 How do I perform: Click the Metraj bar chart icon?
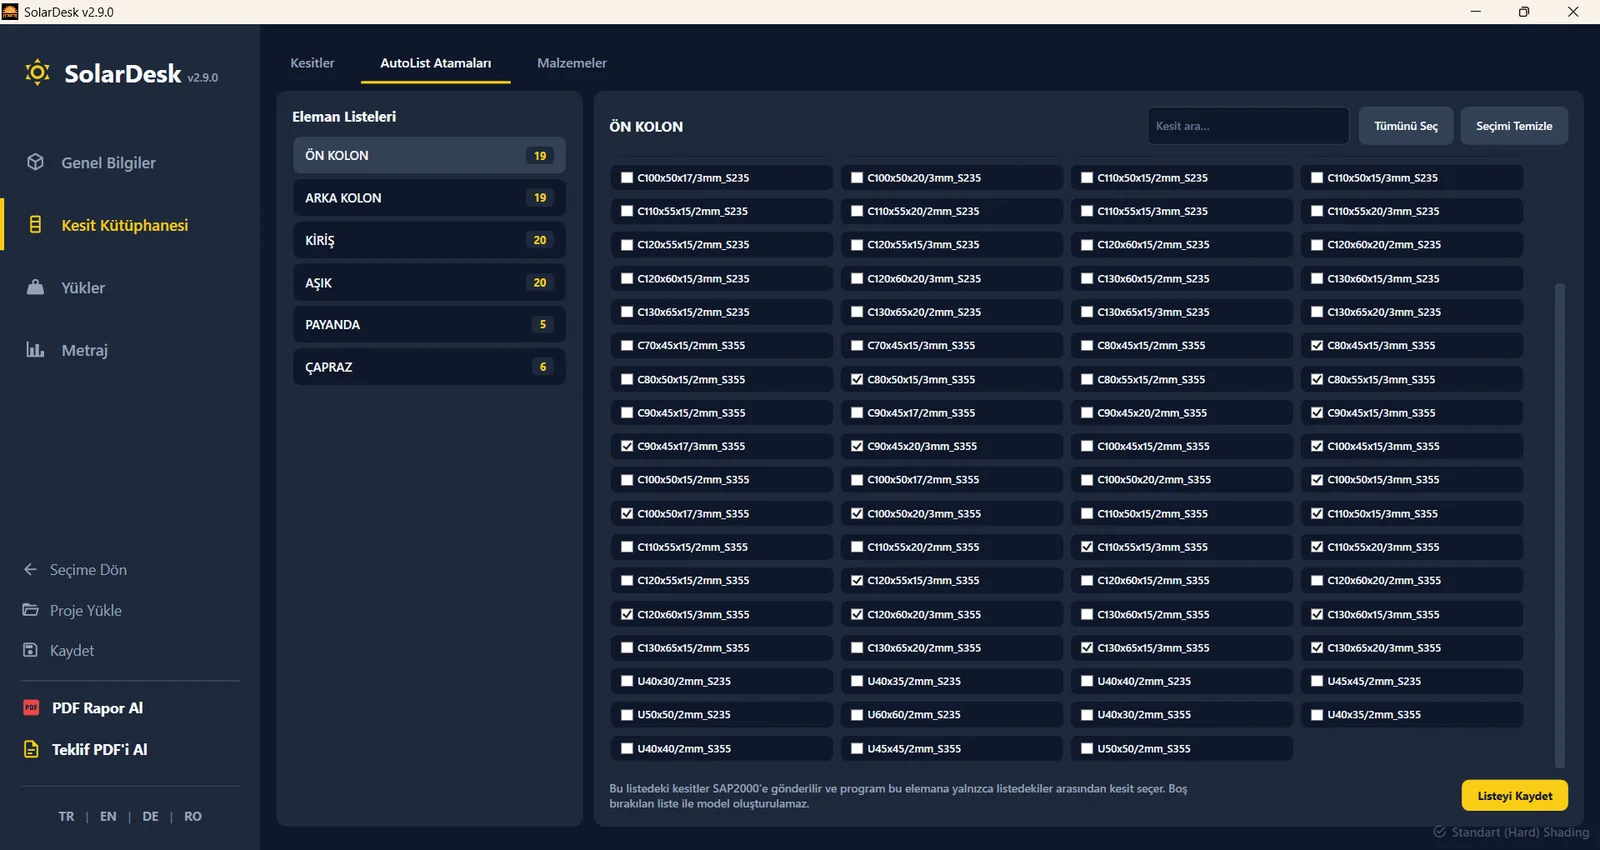(x=35, y=350)
